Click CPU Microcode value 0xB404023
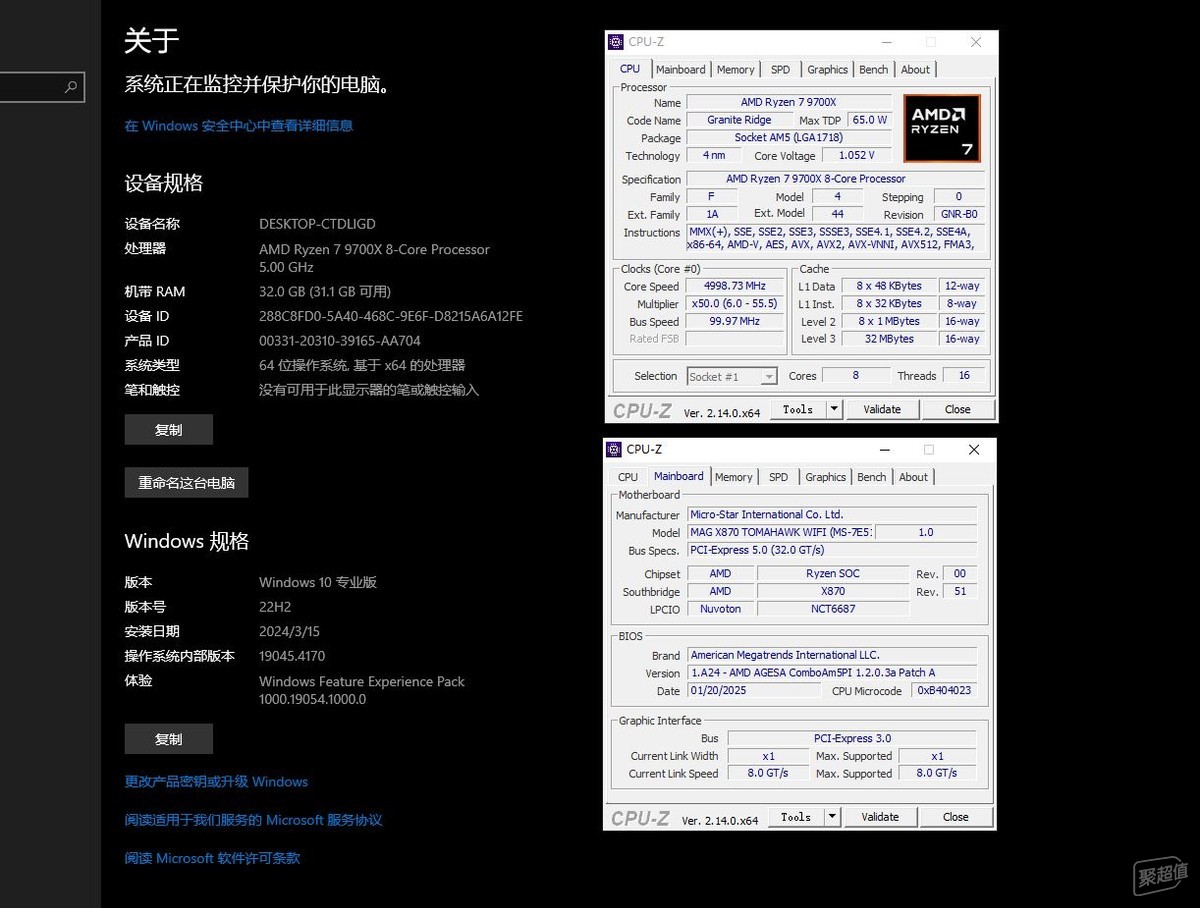The image size is (1200, 908). 945,691
